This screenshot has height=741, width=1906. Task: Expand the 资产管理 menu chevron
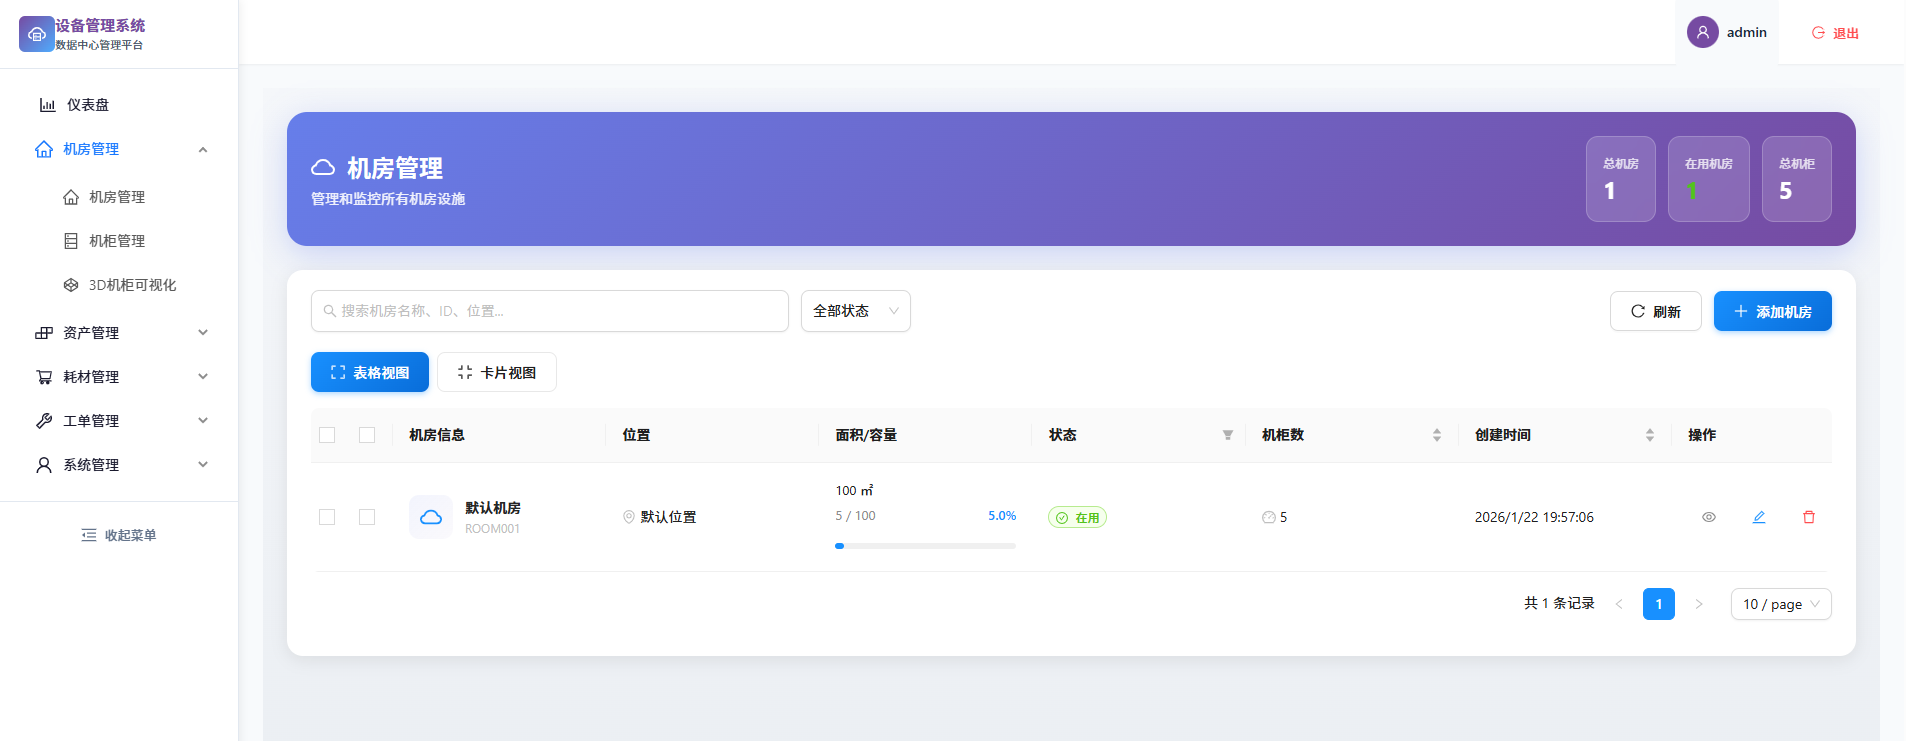[203, 333]
